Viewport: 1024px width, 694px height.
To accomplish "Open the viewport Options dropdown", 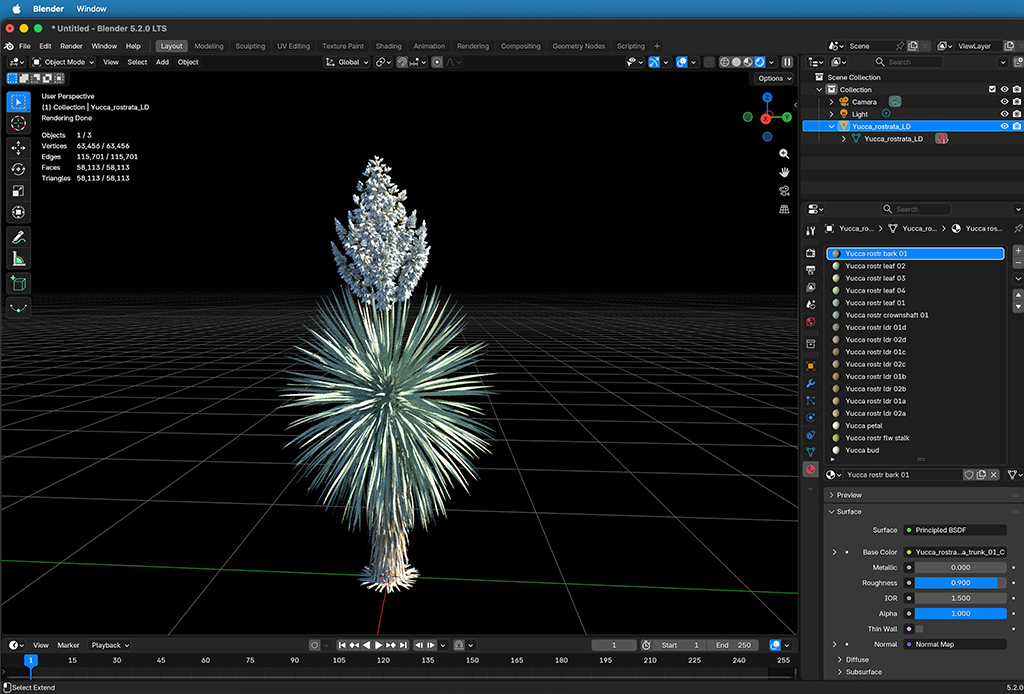I will [775, 78].
